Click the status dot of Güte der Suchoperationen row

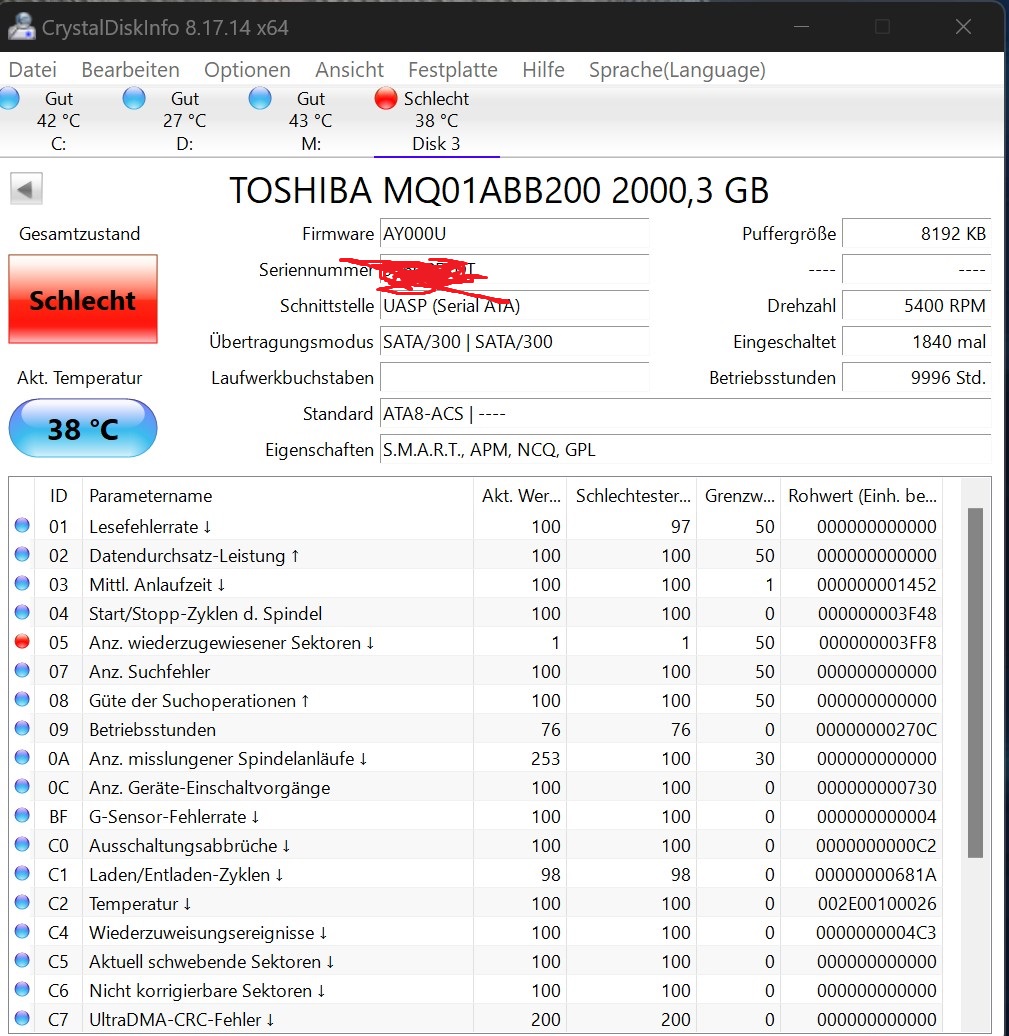point(22,699)
